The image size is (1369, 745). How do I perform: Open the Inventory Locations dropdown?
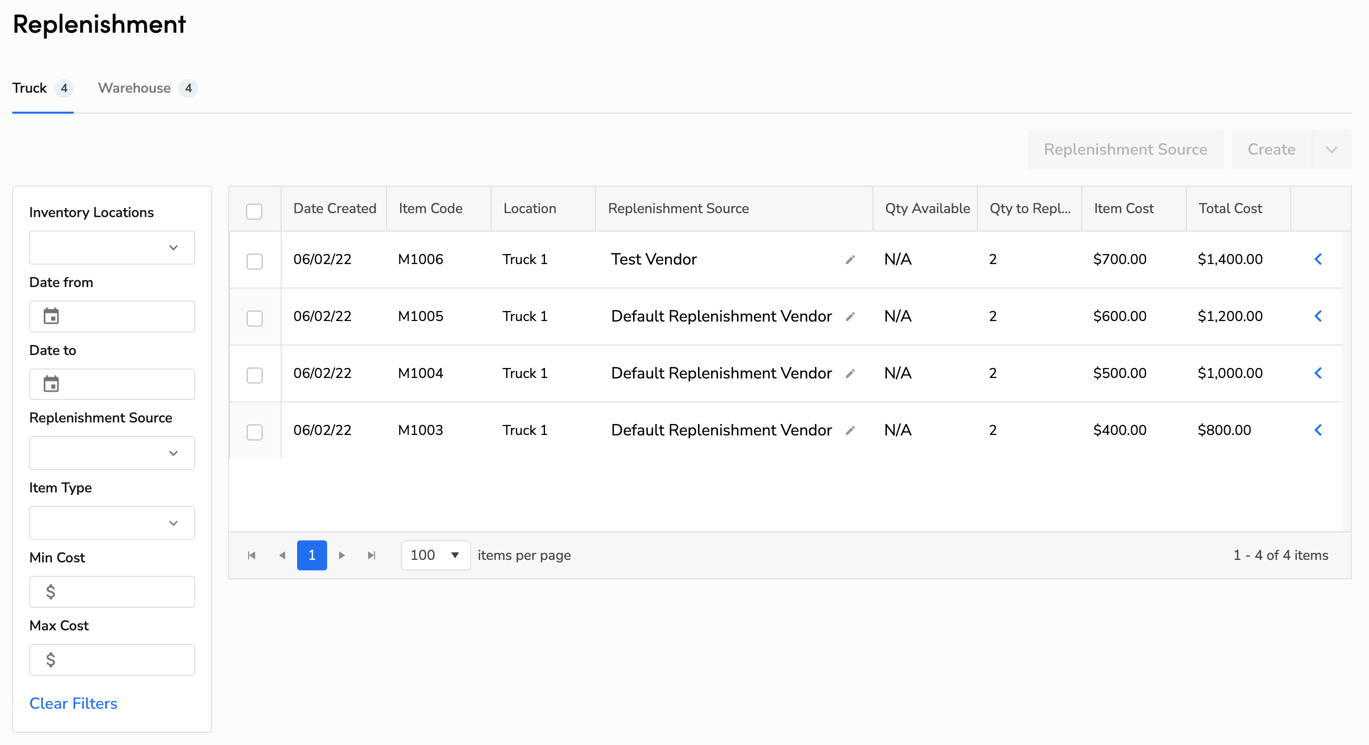[111, 247]
